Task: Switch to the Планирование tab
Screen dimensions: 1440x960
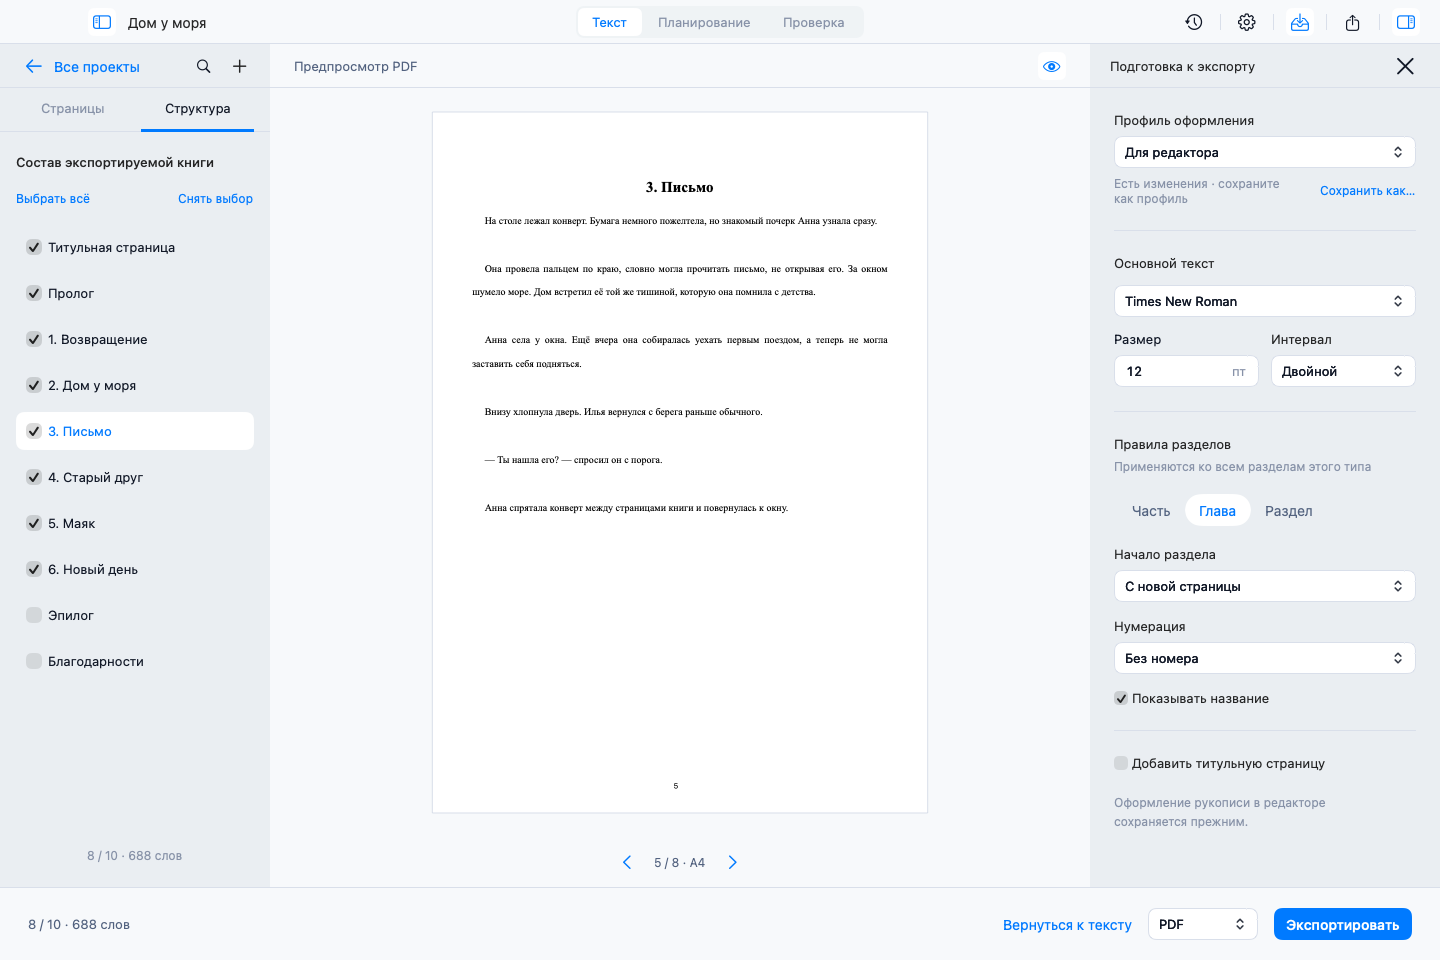Action: [704, 22]
